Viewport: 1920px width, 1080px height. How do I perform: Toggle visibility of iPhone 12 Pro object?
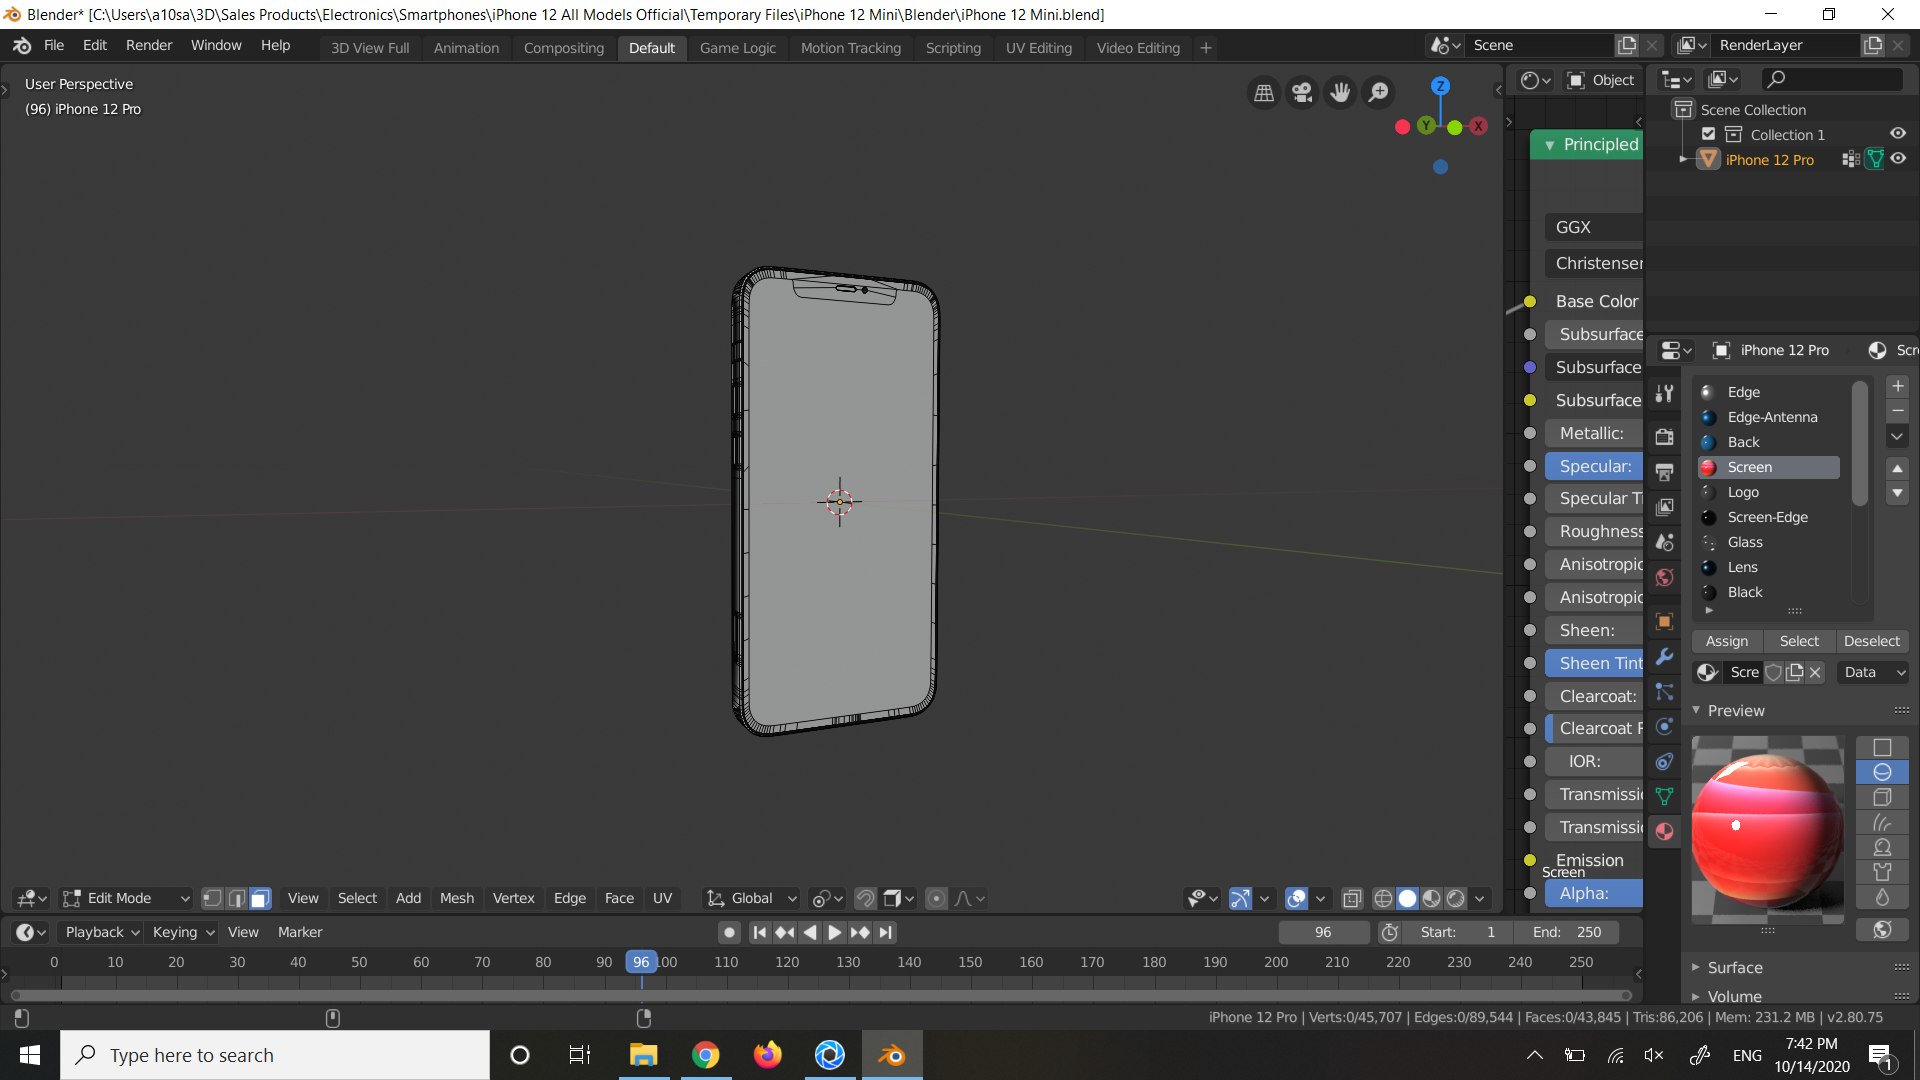pos(1898,159)
